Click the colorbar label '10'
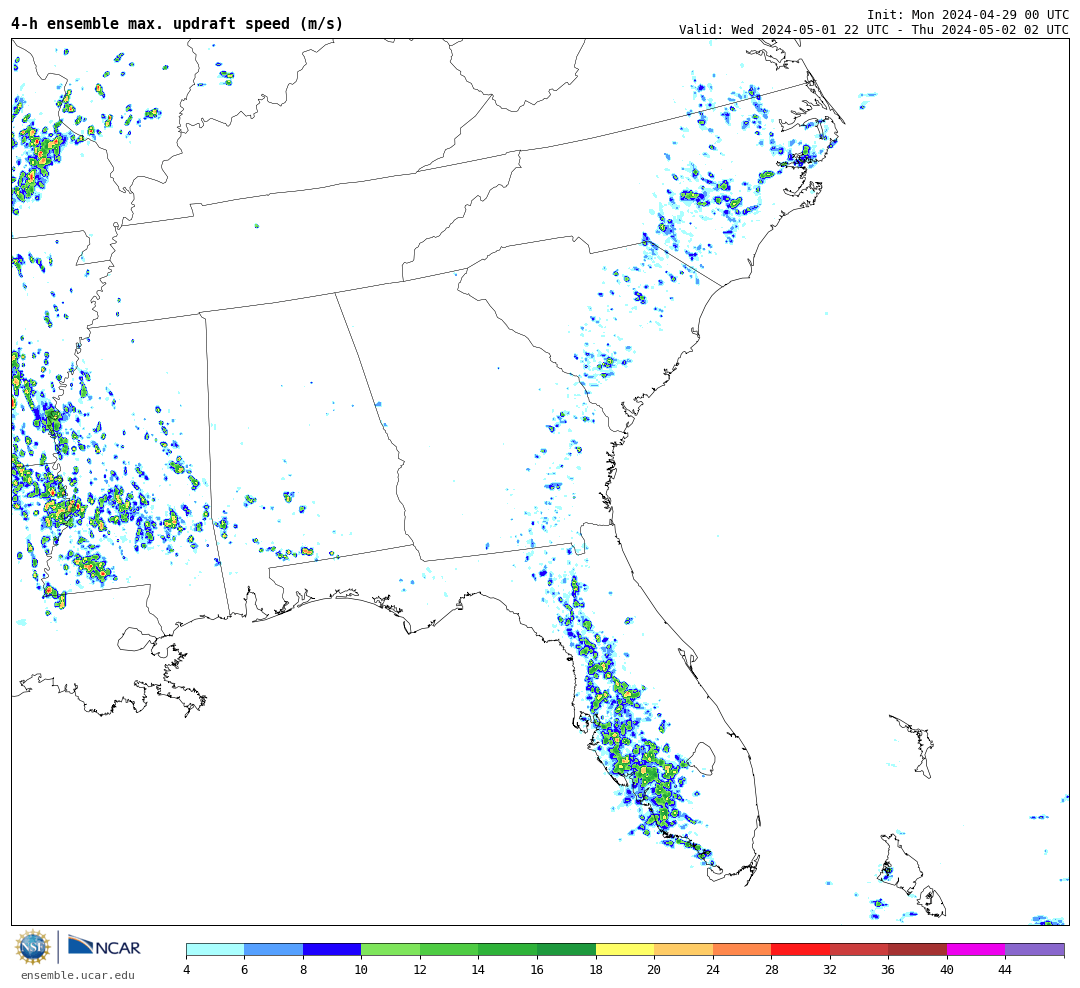The image size is (1080, 988). click(361, 970)
